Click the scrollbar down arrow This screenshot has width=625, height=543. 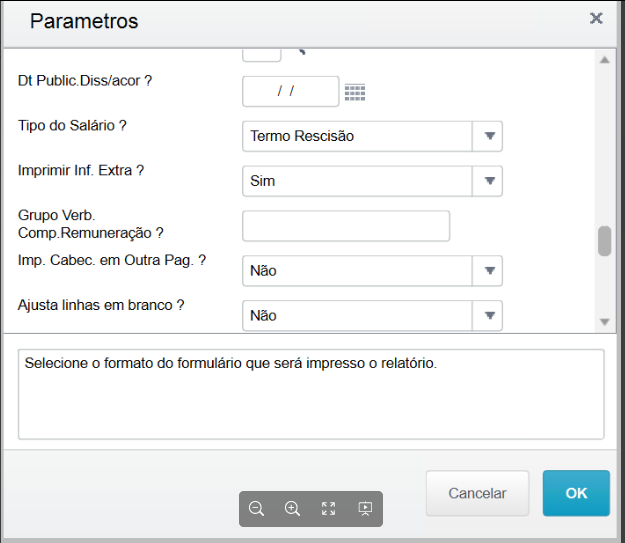click(x=605, y=322)
